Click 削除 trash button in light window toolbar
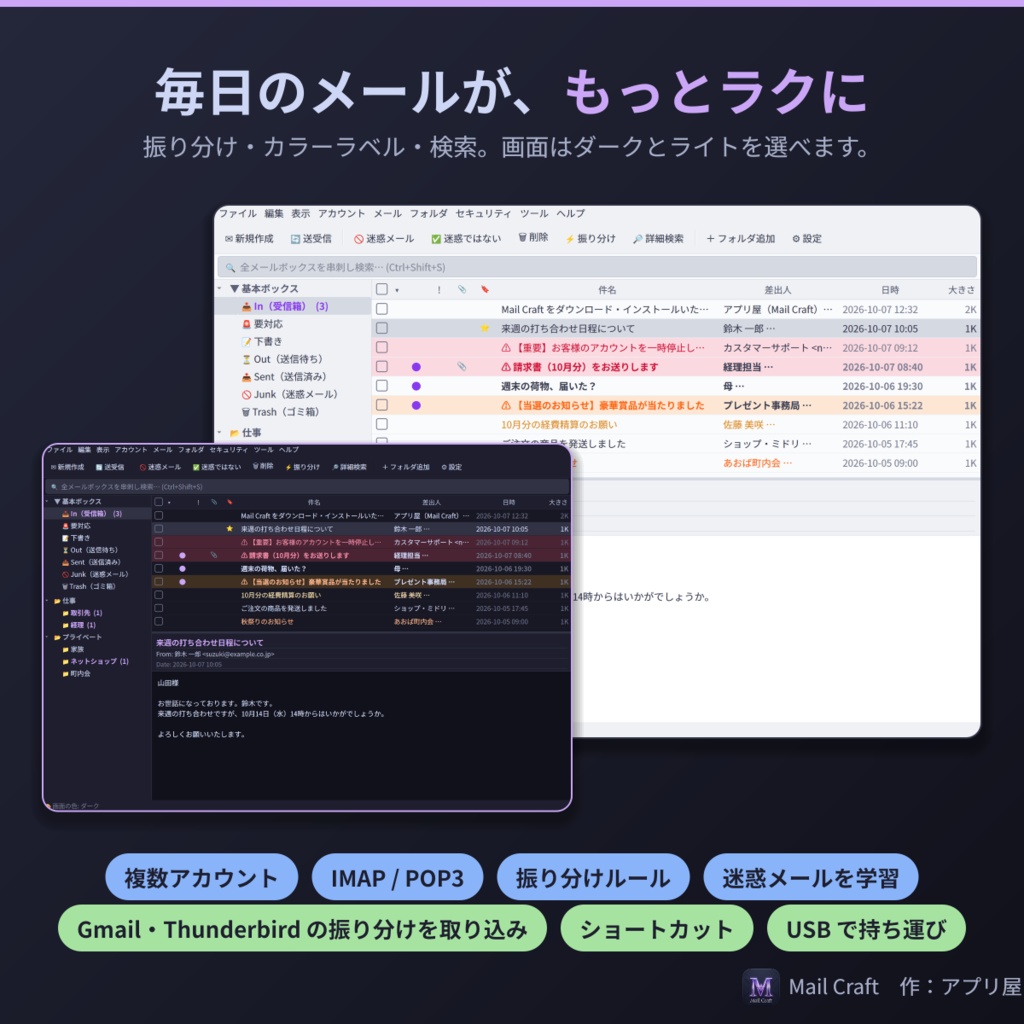Viewport: 1024px width, 1024px height. pyautogui.click(x=533, y=238)
